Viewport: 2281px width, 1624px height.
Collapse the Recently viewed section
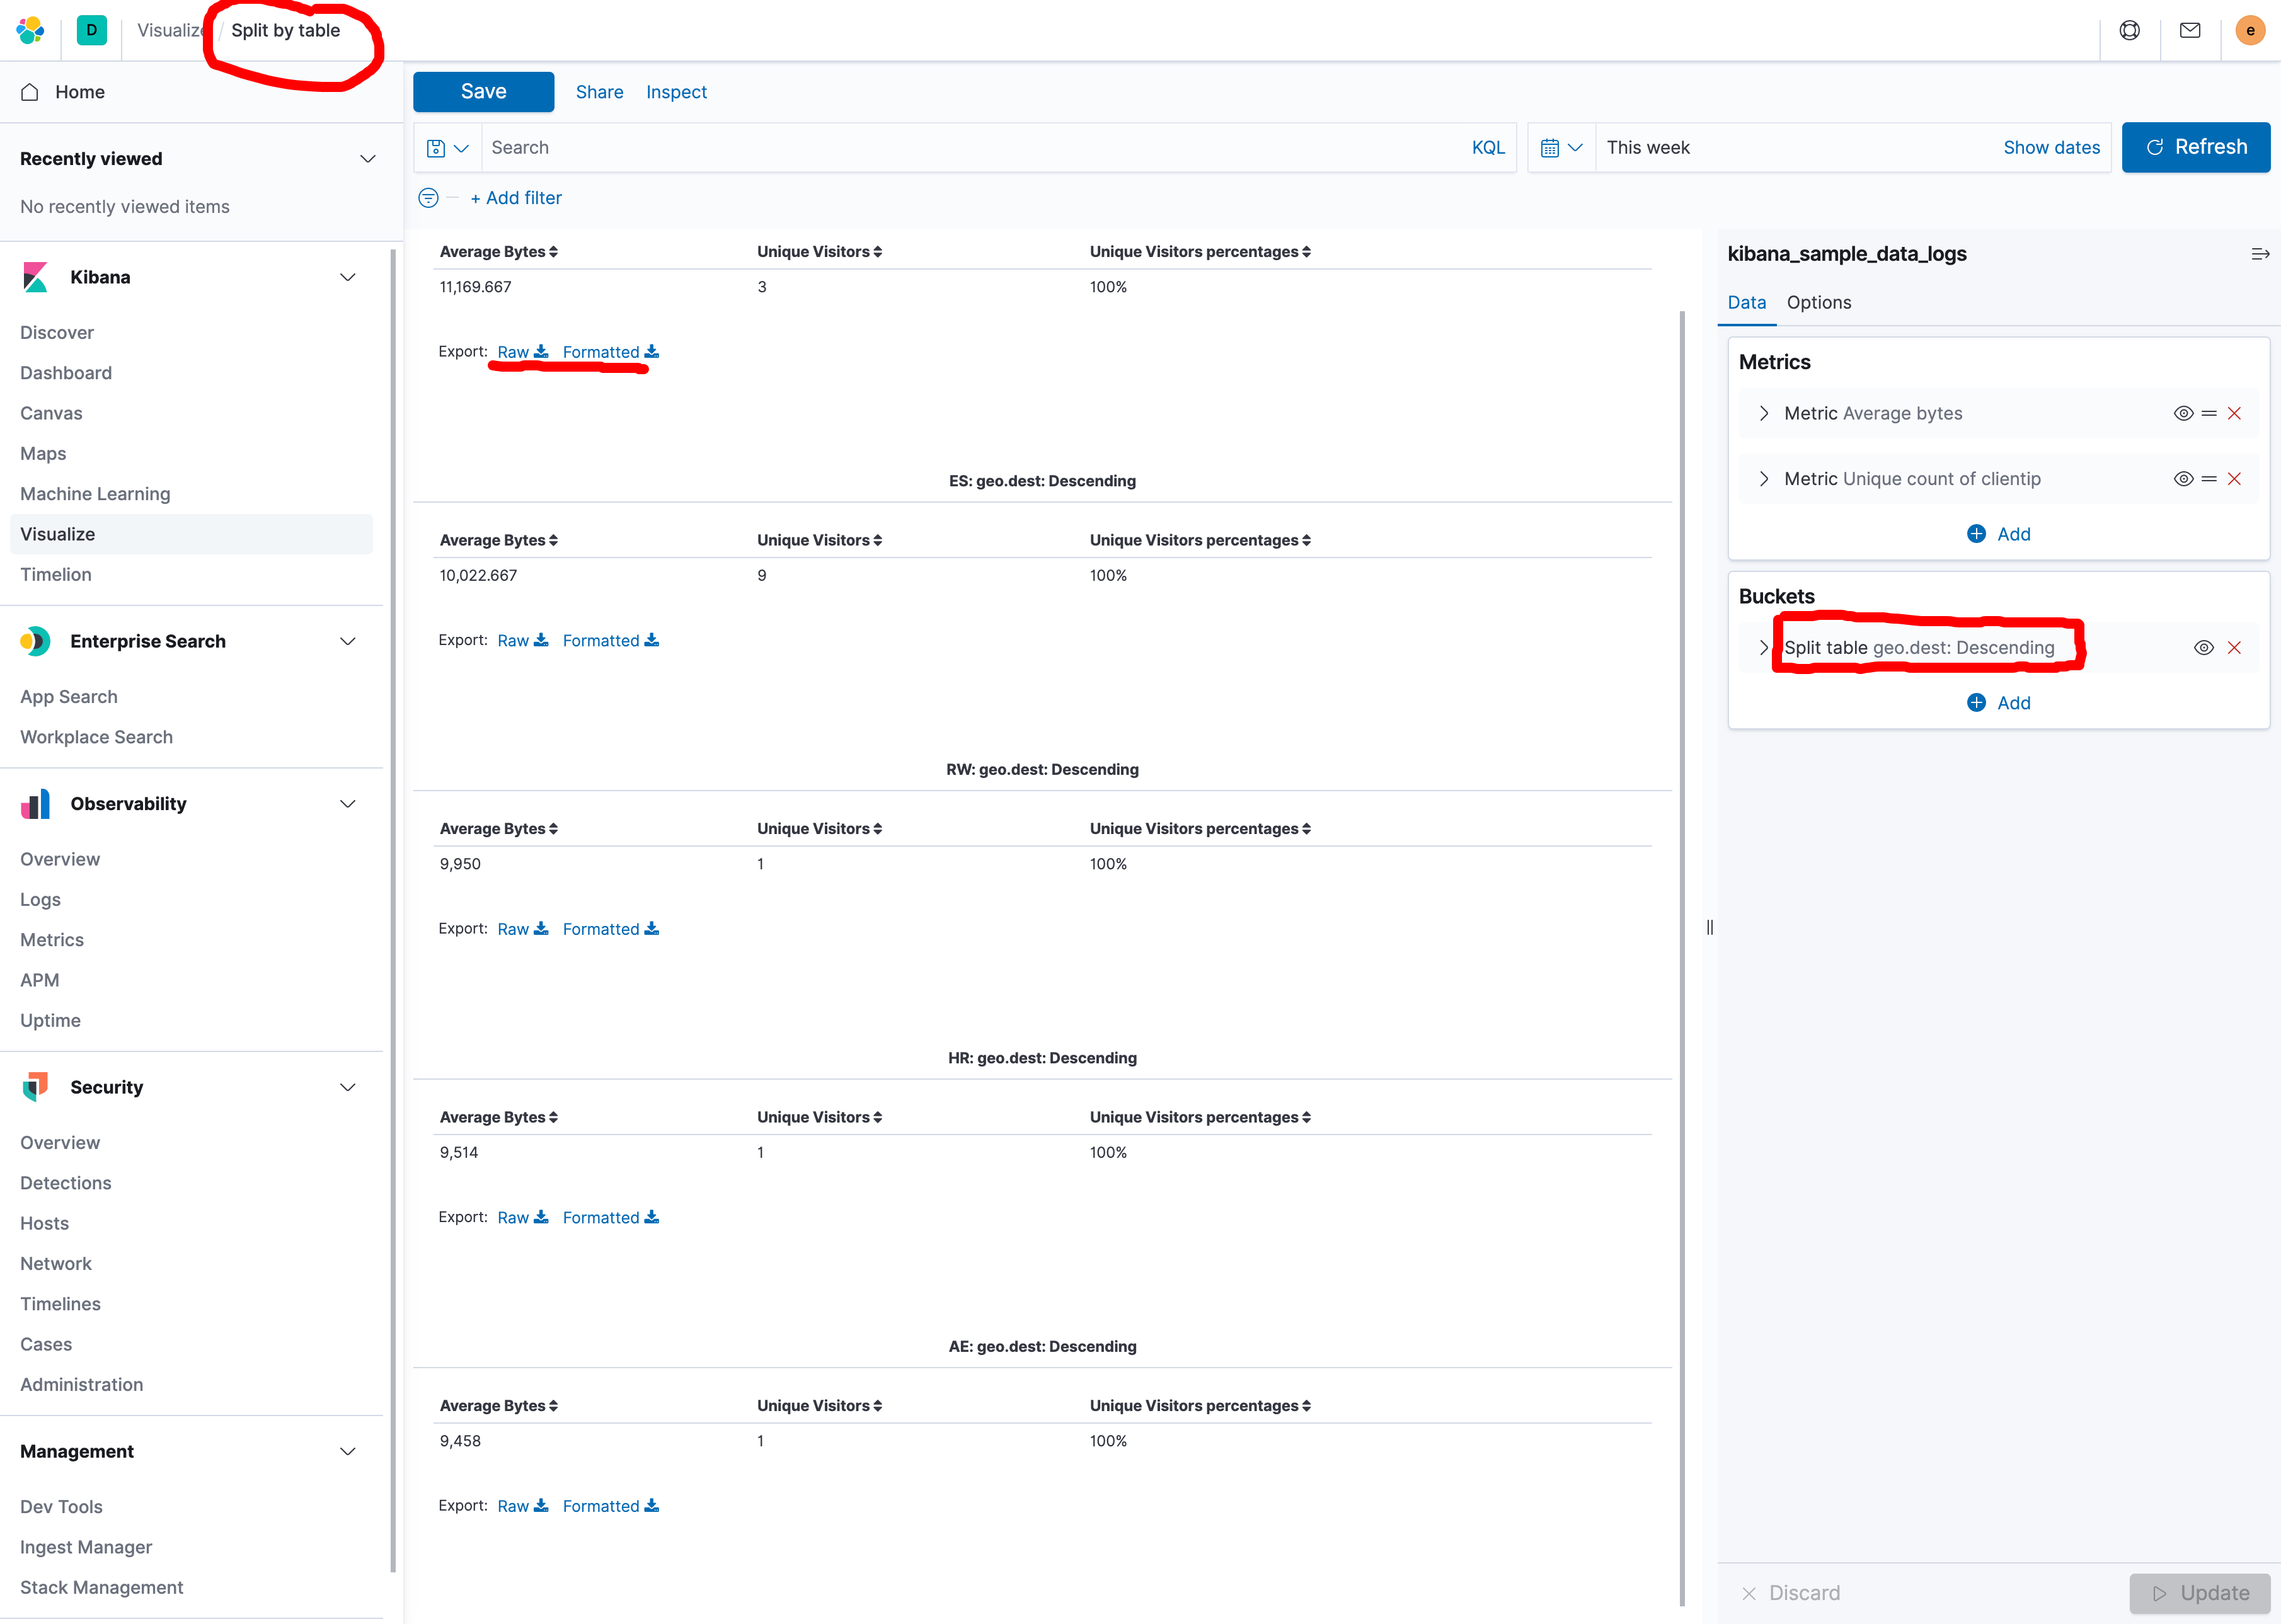(367, 158)
